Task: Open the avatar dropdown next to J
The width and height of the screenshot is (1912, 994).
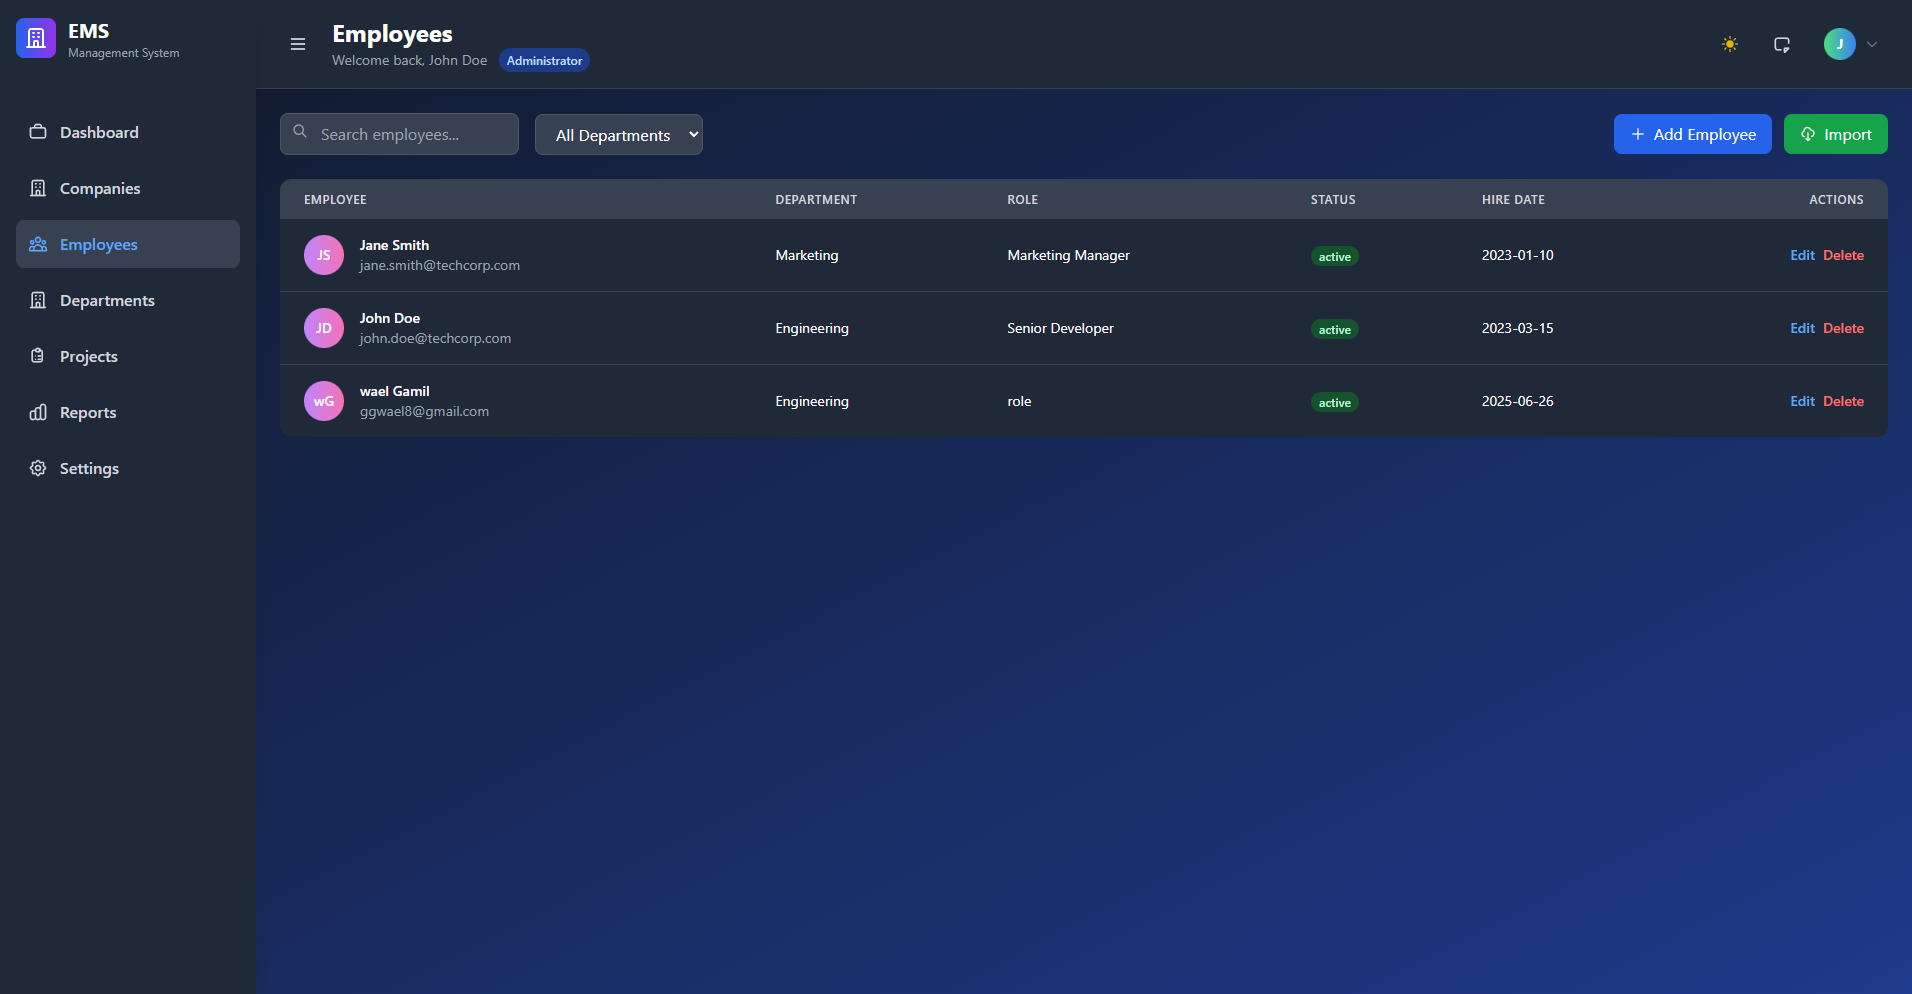Action: coord(1839,44)
